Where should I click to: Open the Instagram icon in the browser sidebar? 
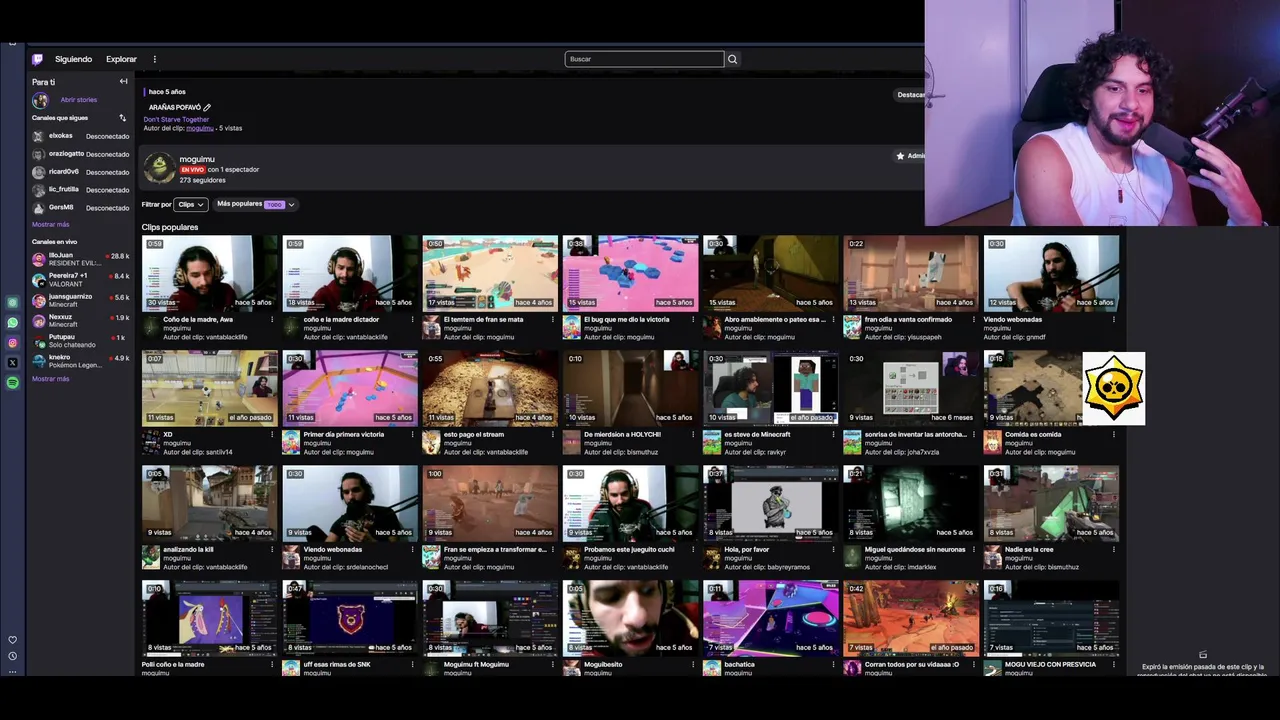pyautogui.click(x=12, y=343)
